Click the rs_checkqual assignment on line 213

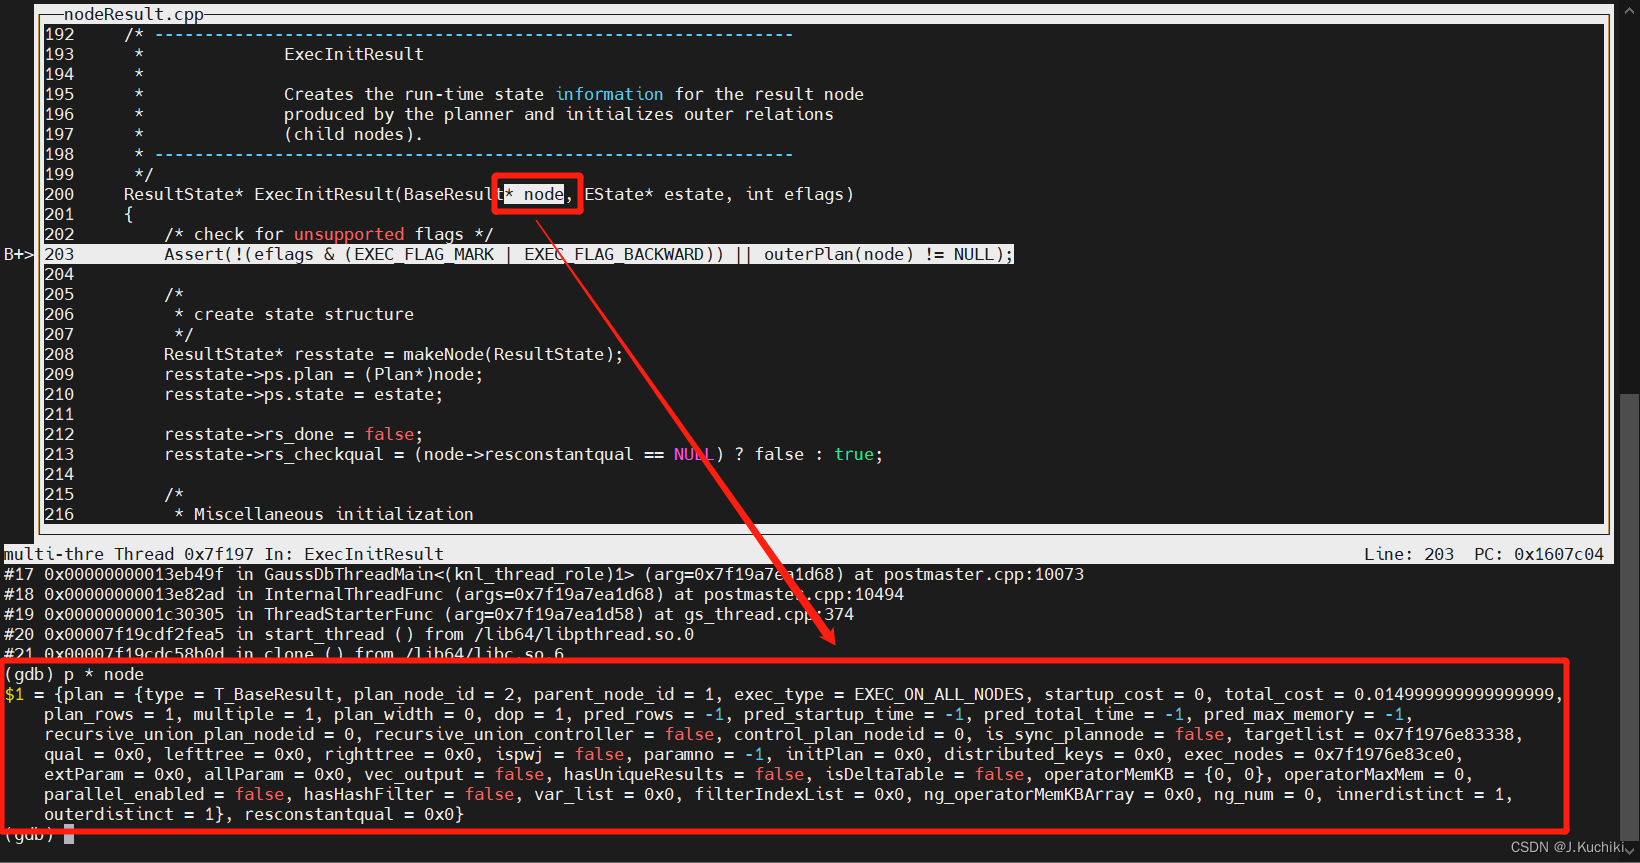[x=524, y=454]
